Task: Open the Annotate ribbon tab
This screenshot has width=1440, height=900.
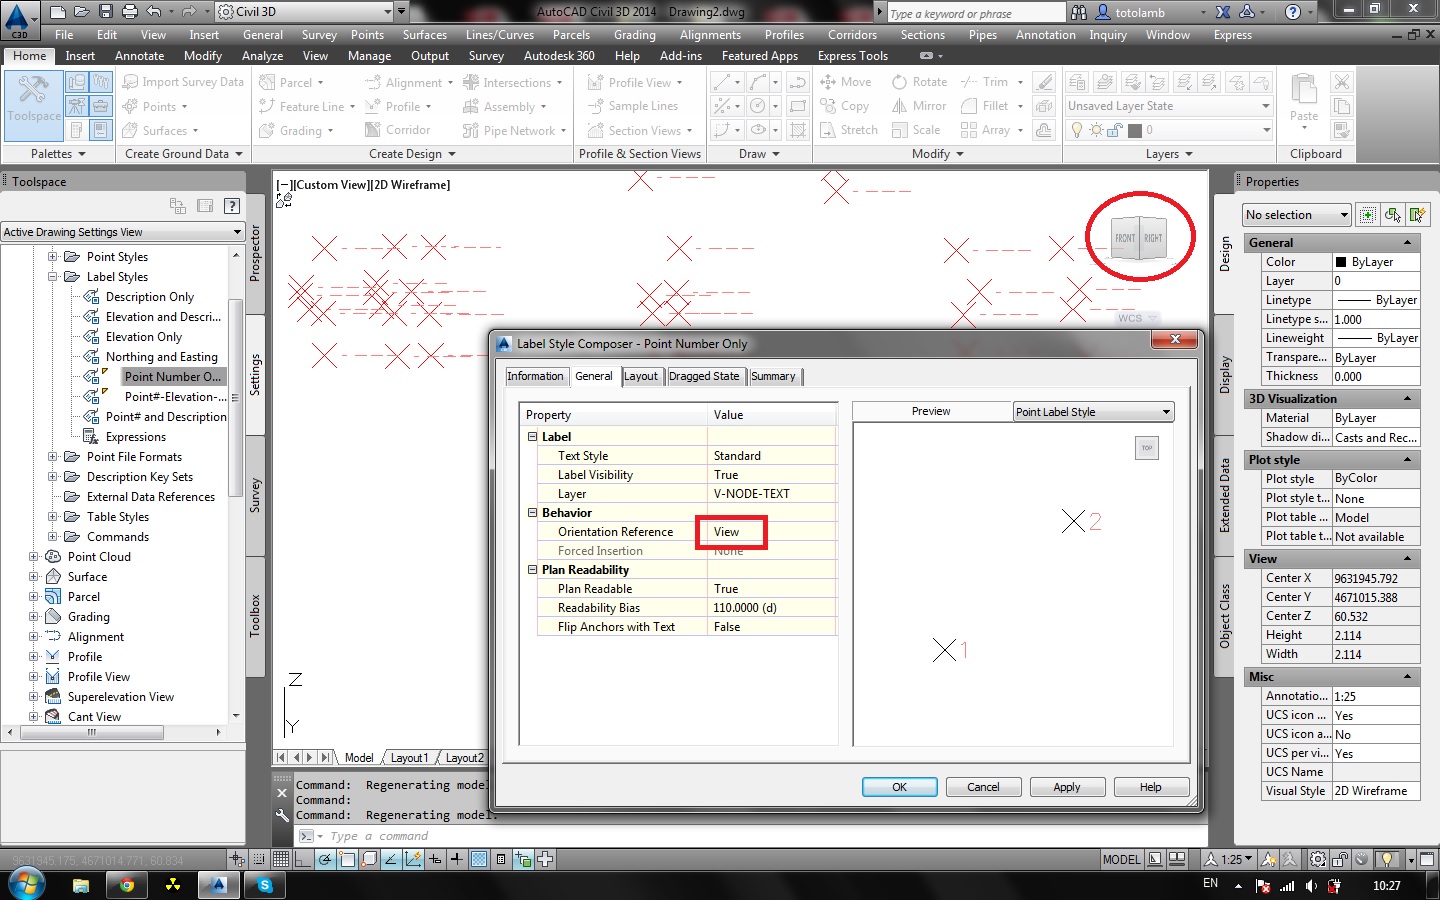Action: click(139, 55)
